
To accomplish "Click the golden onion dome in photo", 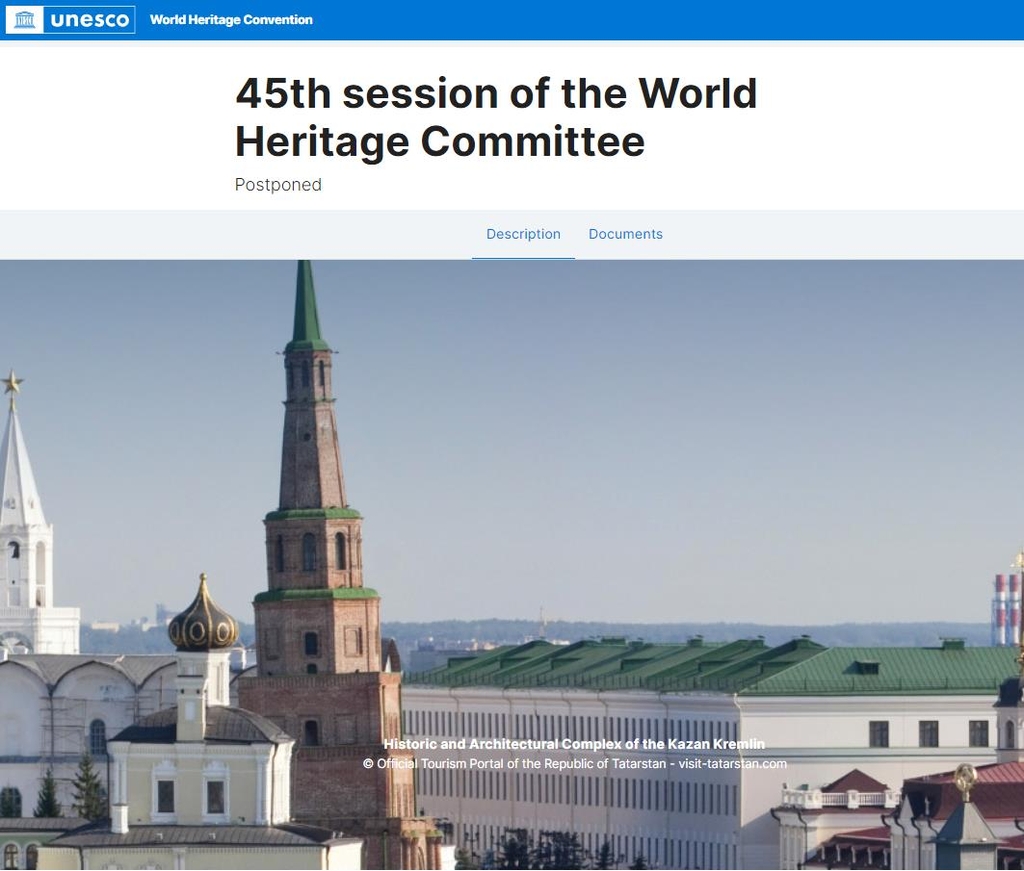I will tap(203, 622).
